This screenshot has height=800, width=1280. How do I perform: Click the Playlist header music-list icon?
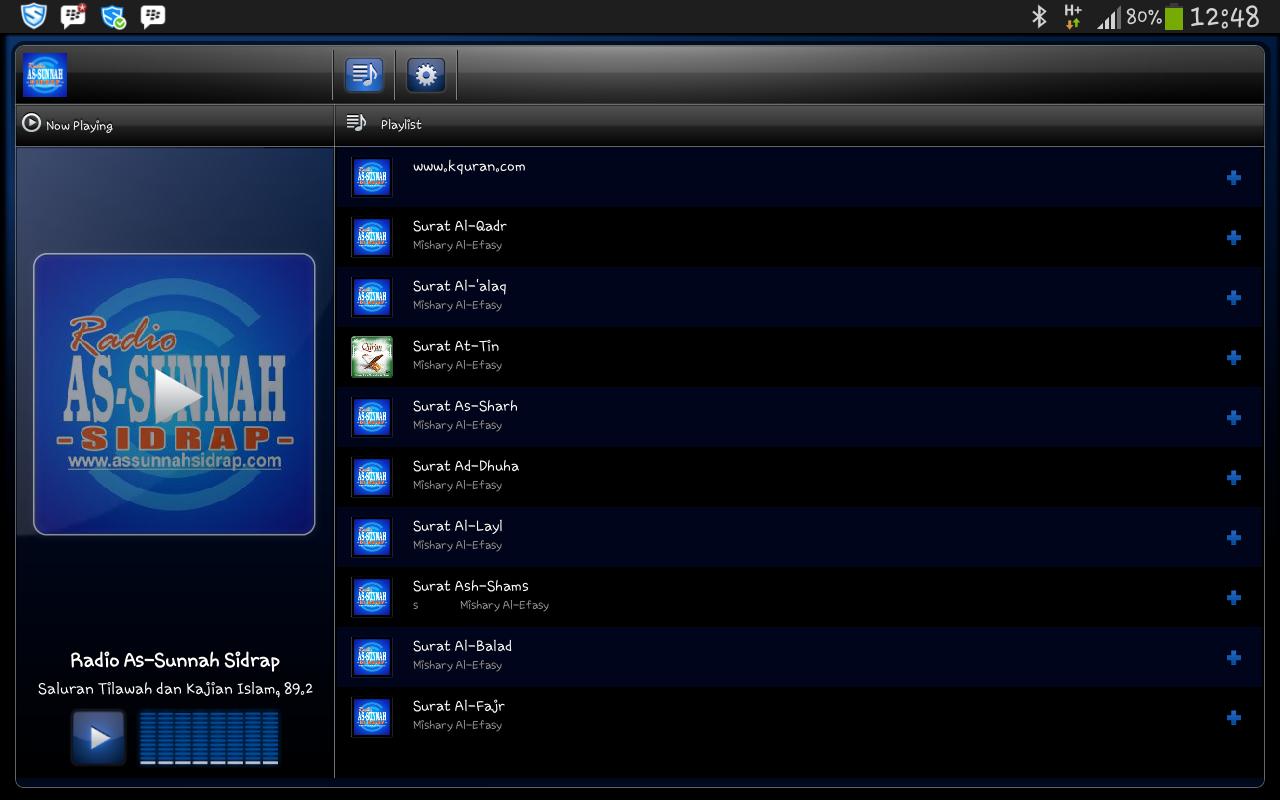[x=356, y=123]
